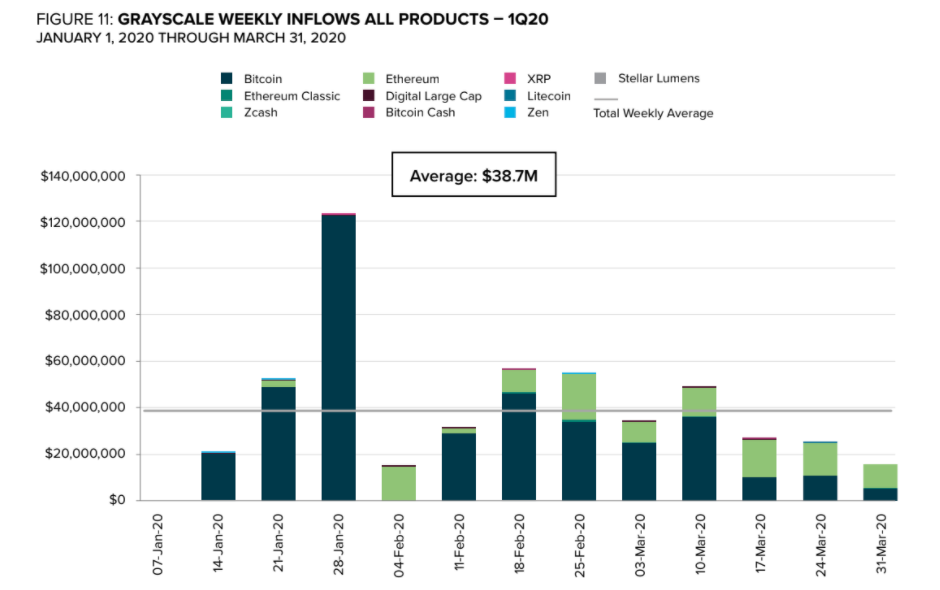Click the Stellar Lumens legend label

tap(659, 78)
